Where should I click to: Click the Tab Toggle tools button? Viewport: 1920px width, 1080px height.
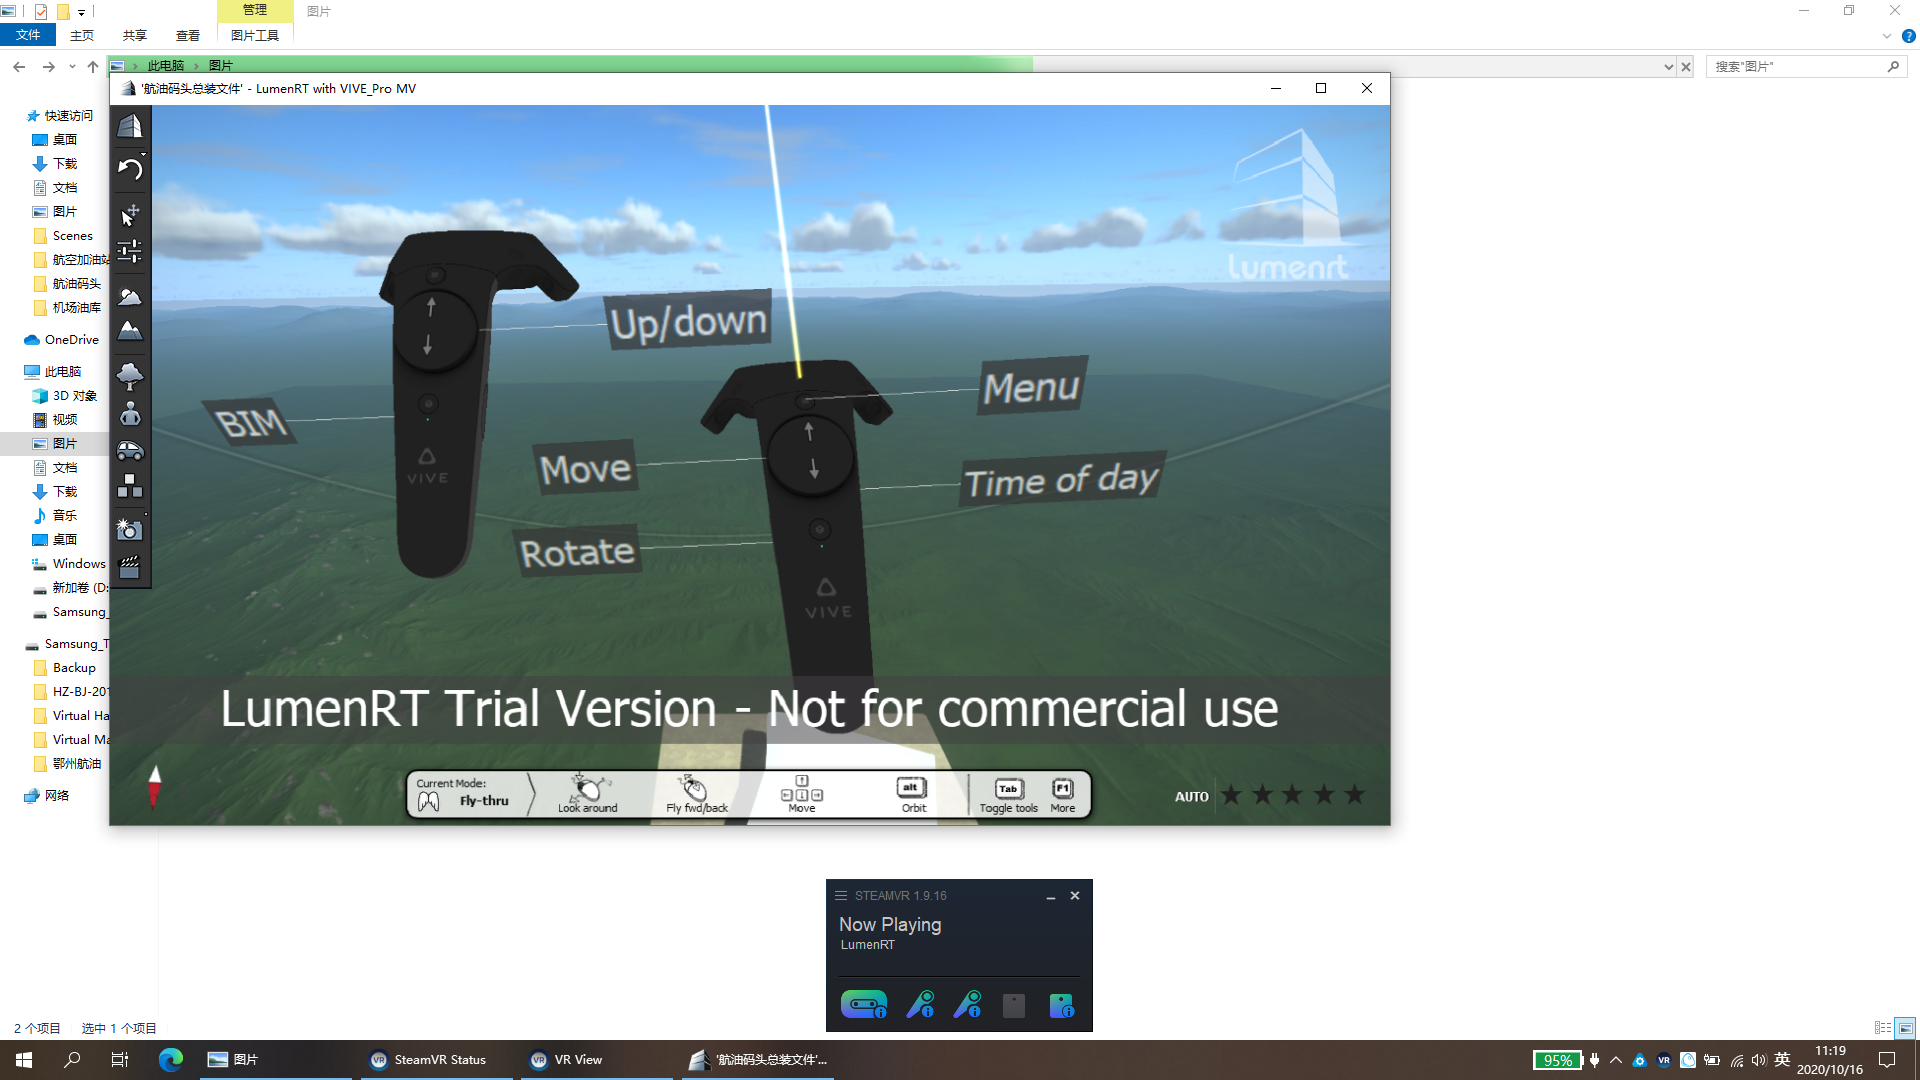point(1009,795)
